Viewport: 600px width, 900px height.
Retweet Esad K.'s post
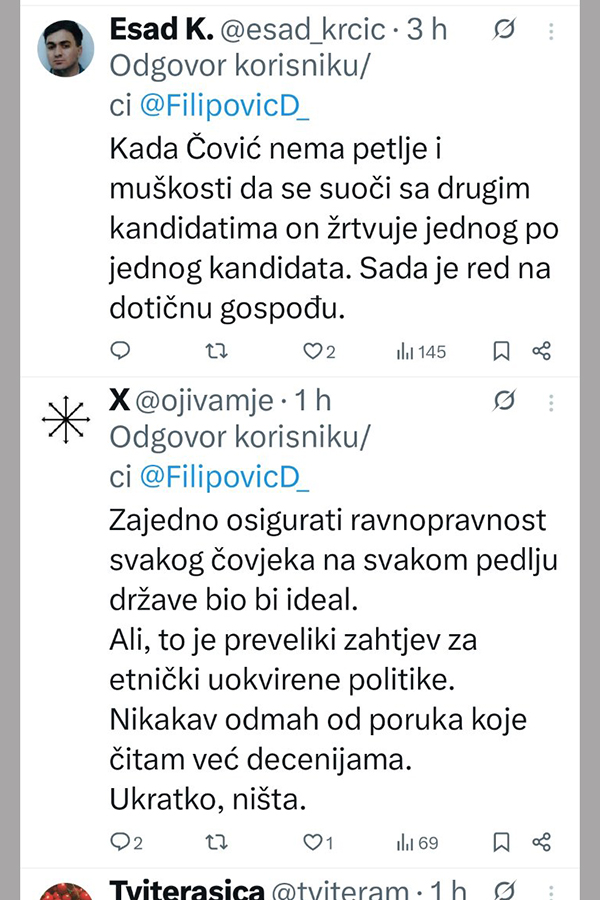[x=216, y=351]
